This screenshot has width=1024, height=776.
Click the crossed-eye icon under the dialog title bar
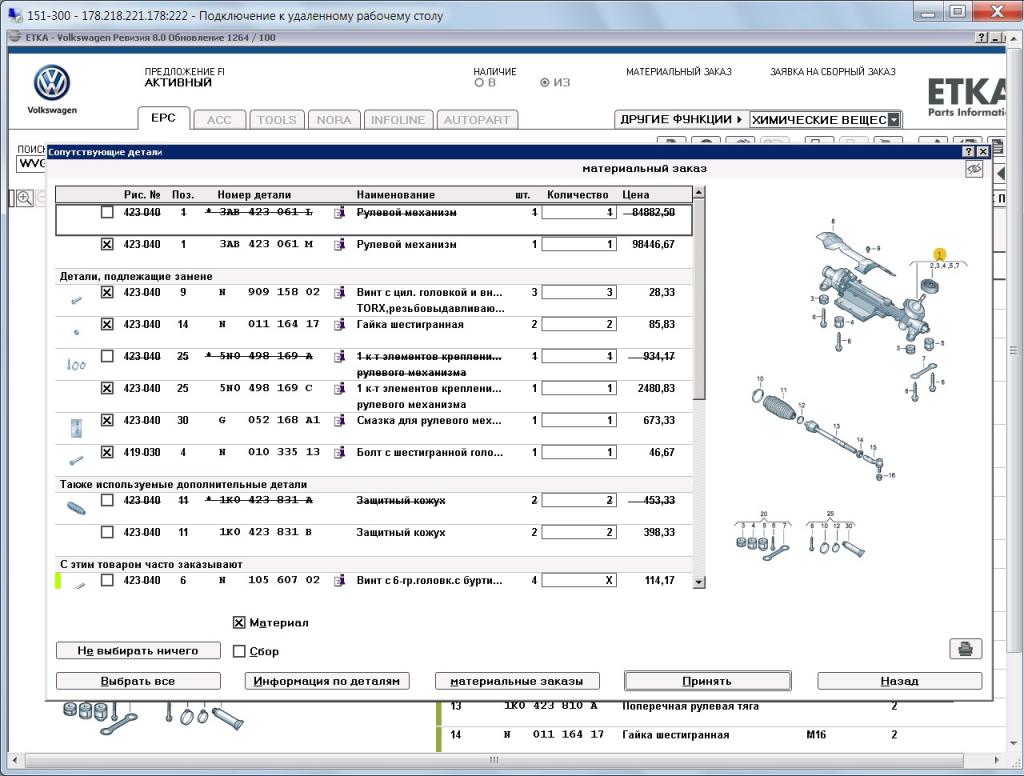tap(974, 169)
